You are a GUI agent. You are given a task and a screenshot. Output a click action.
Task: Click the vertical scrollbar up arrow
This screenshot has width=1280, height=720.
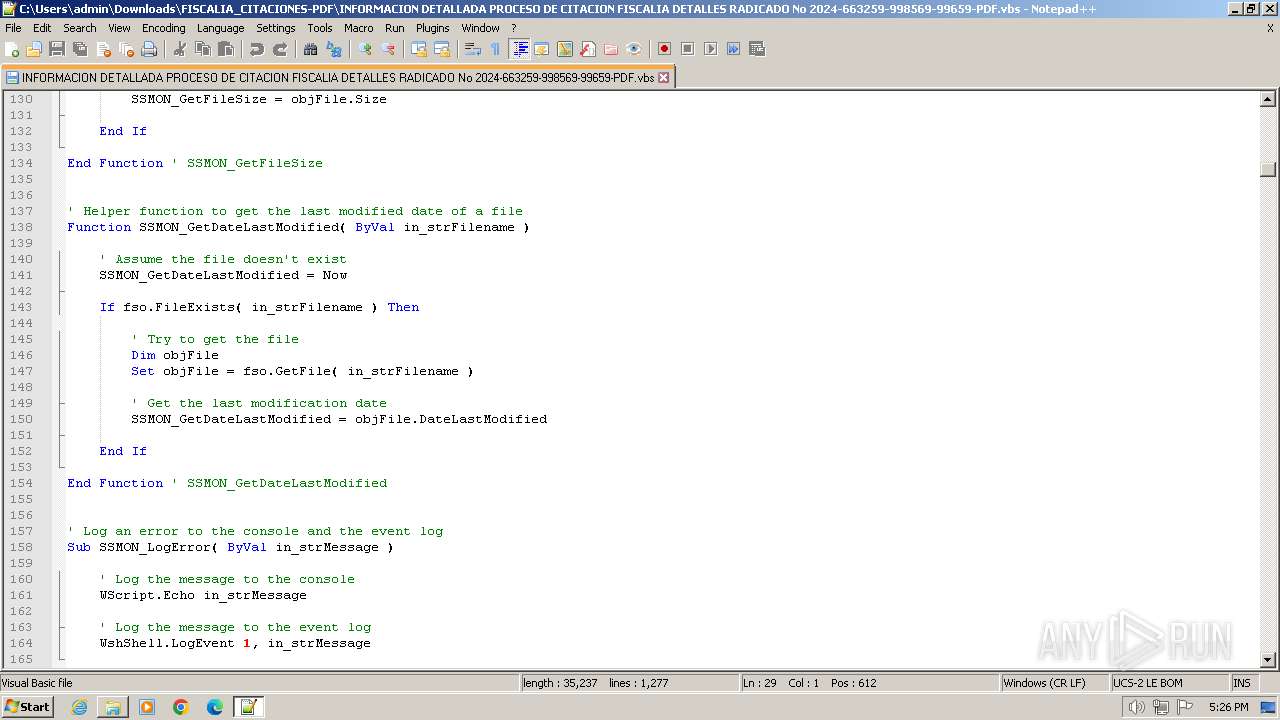point(1268,99)
